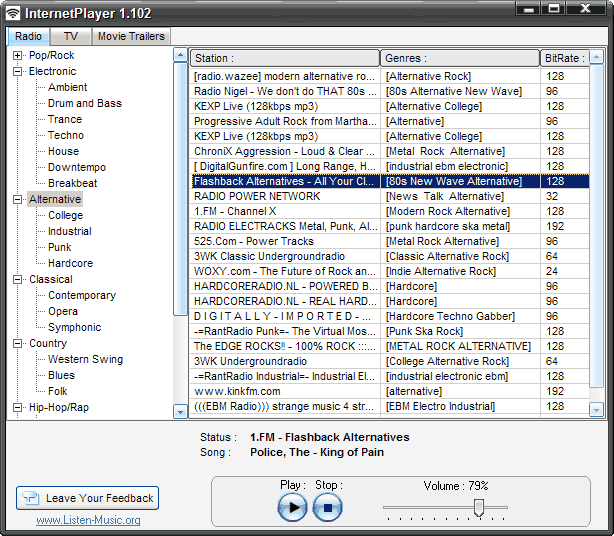
Task: Select WOXY.com Future of Rock station
Action: tap(390, 271)
